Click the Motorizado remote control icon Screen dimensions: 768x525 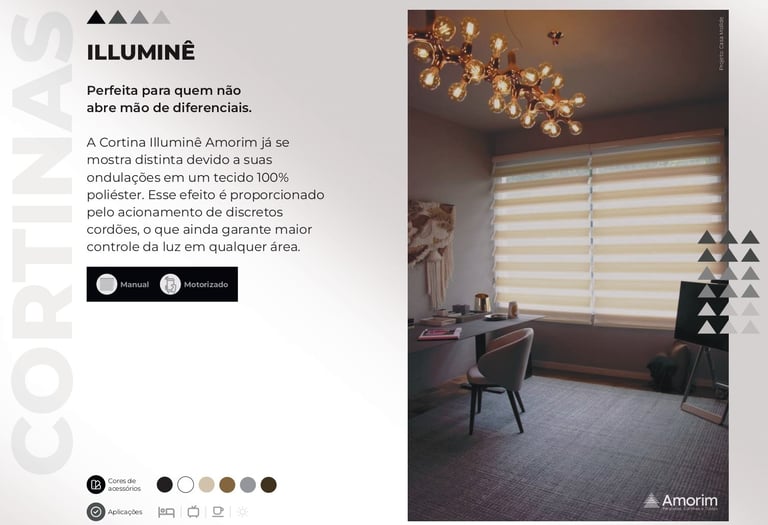pyautogui.click(x=170, y=284)
